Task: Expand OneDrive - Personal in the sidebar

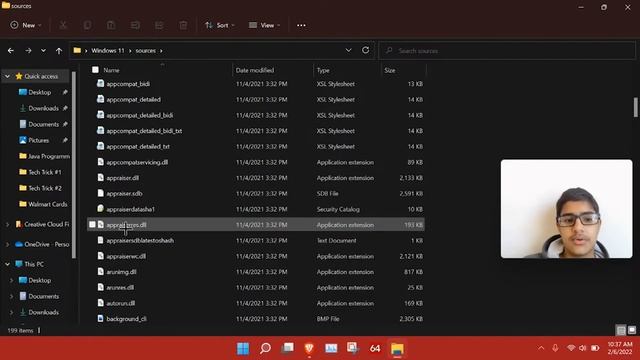Action: [7, 244]
